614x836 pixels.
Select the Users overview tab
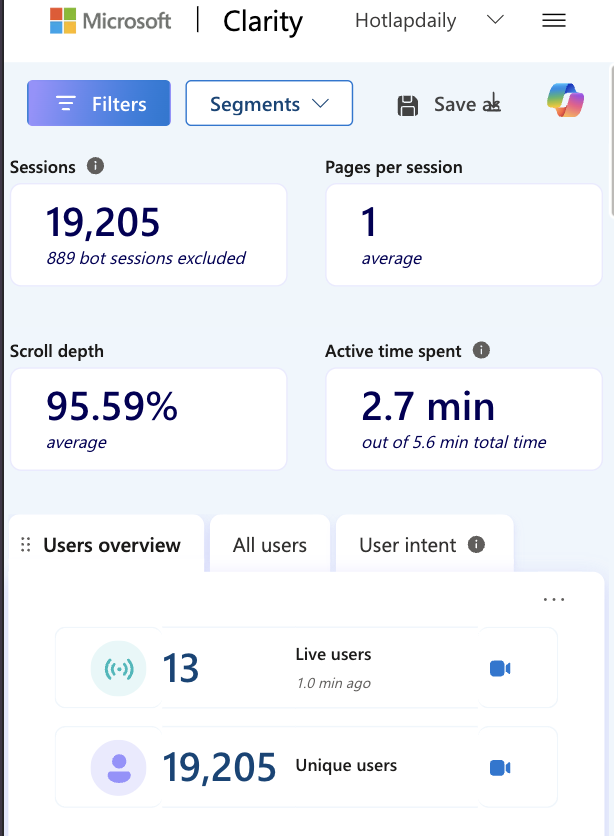point(111,545)
